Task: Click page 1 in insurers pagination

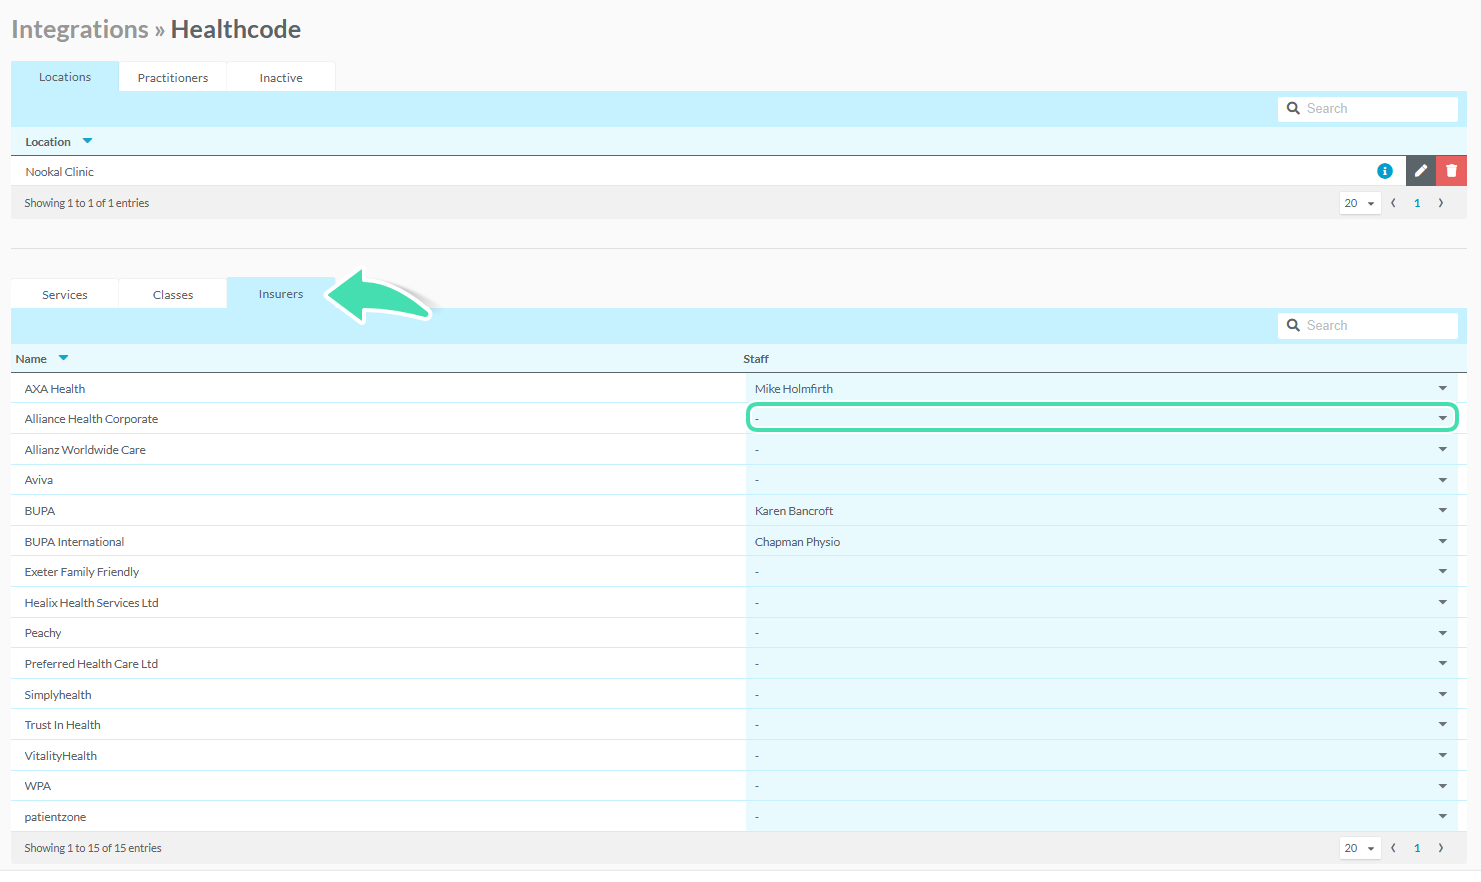Action: coord(1417,848)
